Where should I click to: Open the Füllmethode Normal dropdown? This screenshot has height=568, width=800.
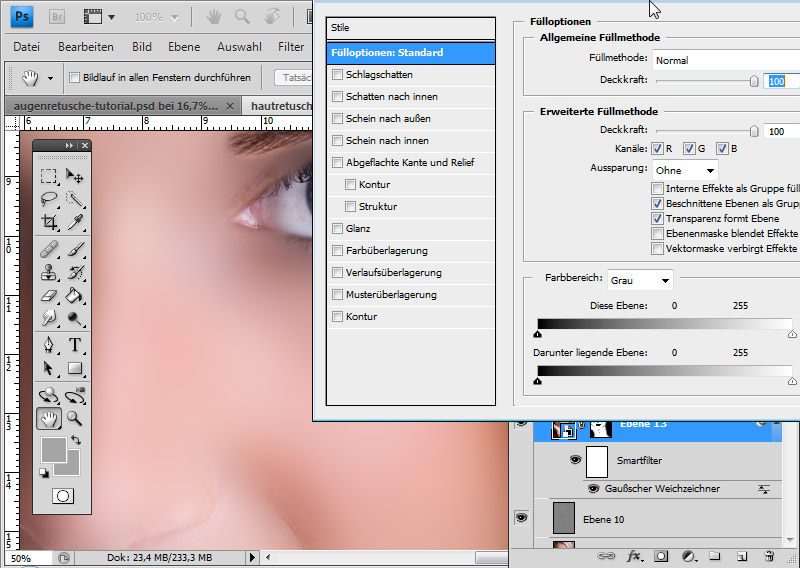[725, 60]
